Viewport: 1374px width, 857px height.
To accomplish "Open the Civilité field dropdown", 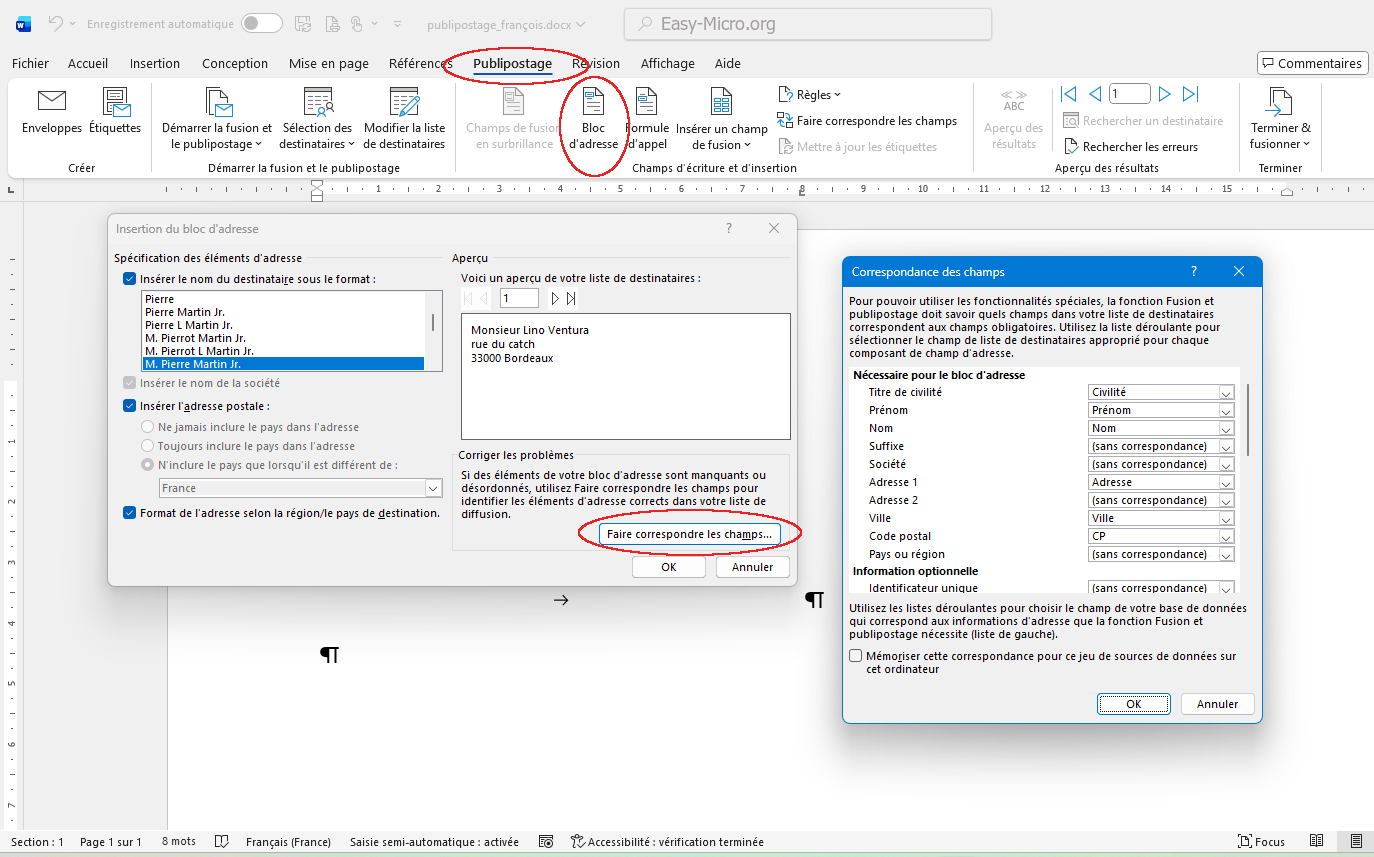I will coord(1226,392).
